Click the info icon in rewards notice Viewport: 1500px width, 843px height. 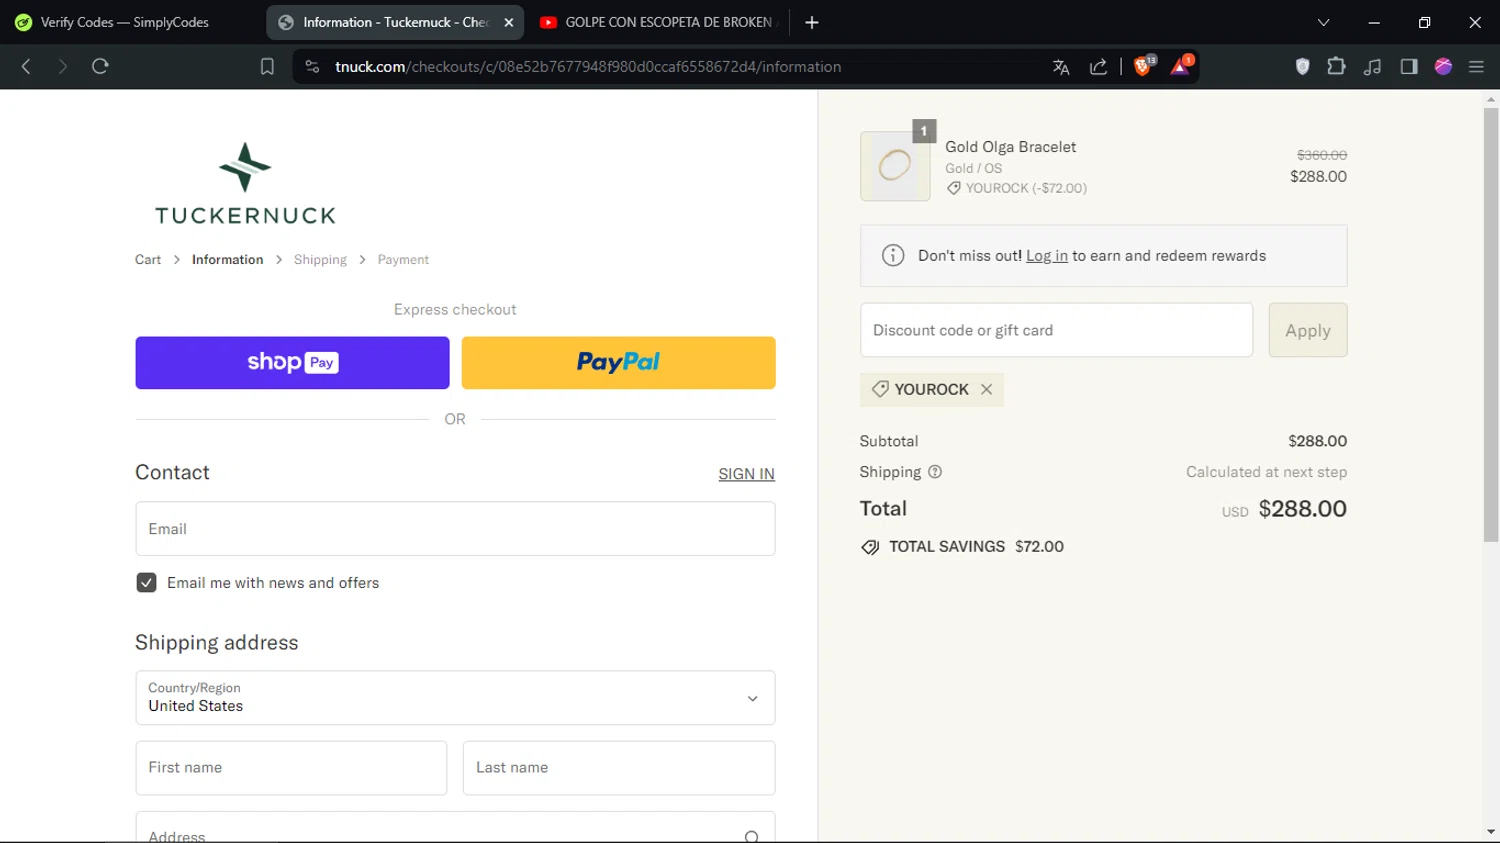pos(893,256)
